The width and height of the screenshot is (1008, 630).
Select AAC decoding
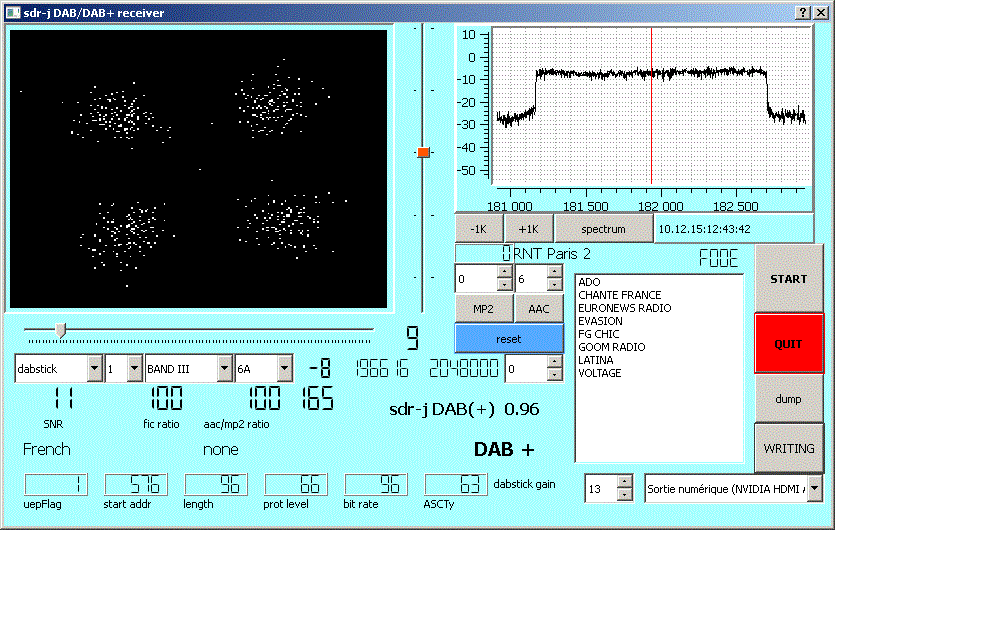click(539, 309)
